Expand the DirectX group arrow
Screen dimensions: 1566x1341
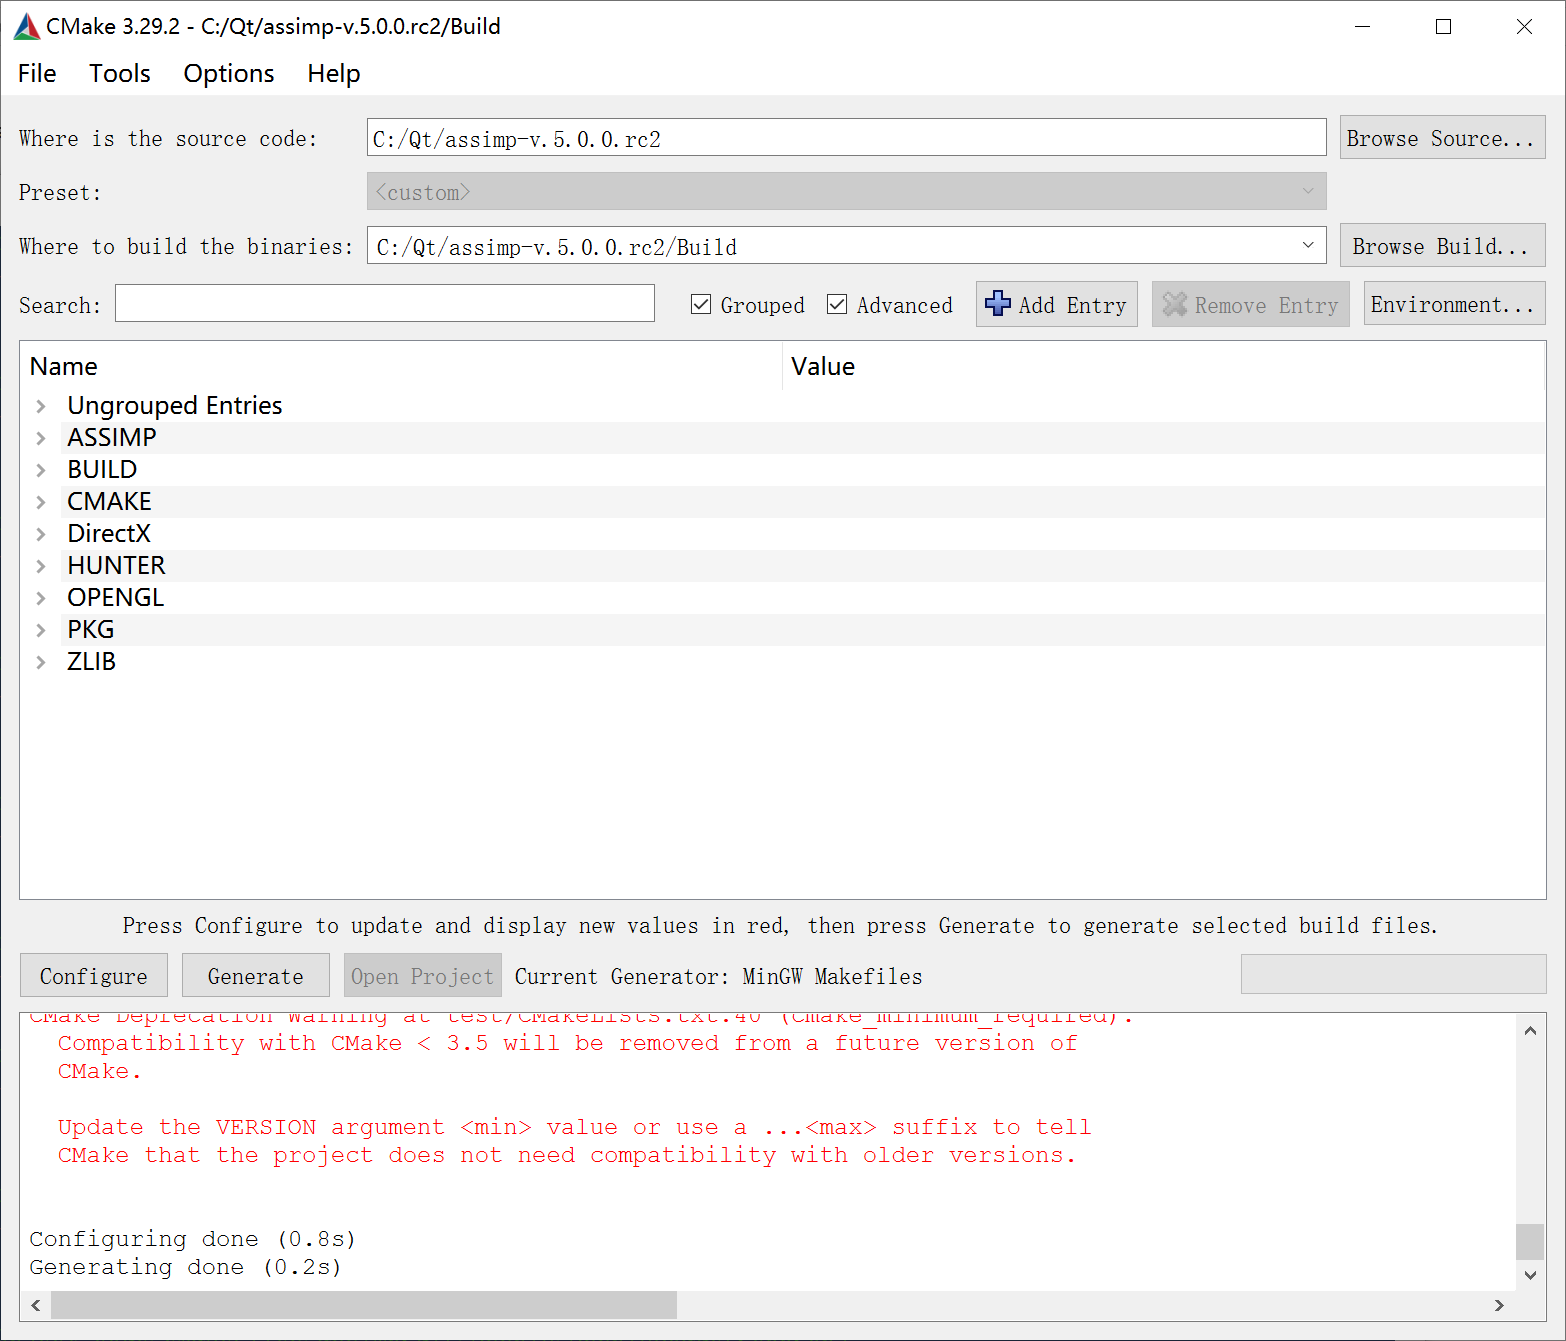[x=41, y=534]
